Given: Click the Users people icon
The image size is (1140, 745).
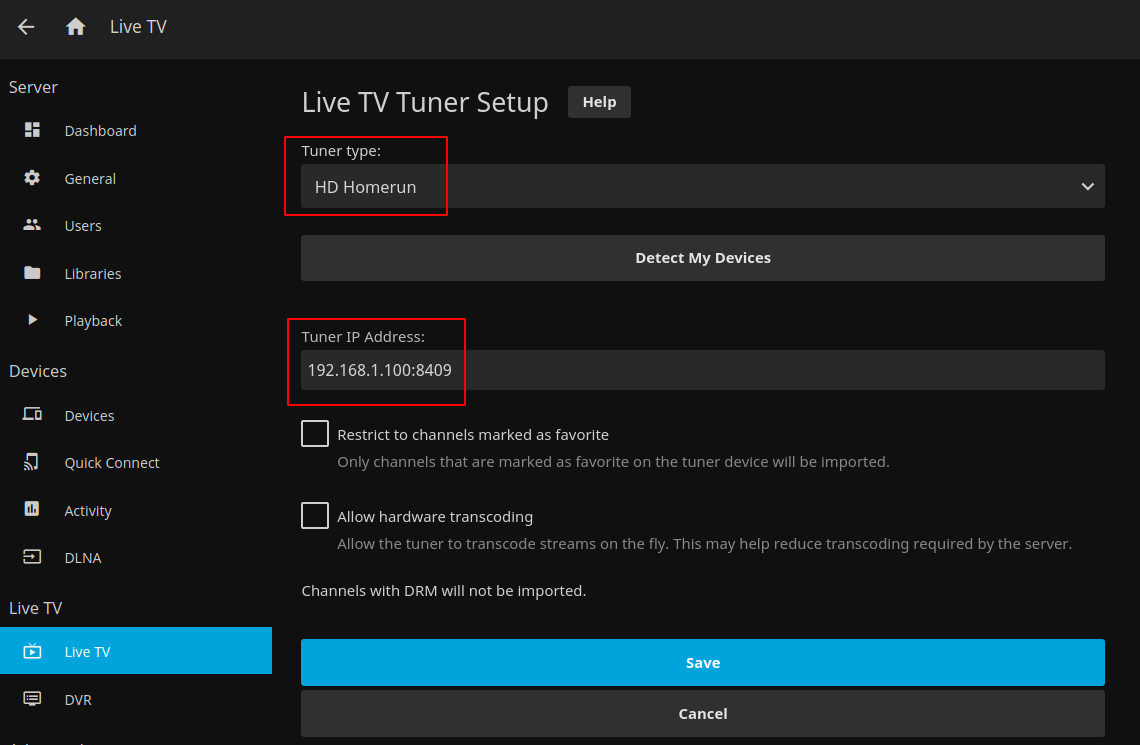Looking at the screenshot, I should (32, 225).
